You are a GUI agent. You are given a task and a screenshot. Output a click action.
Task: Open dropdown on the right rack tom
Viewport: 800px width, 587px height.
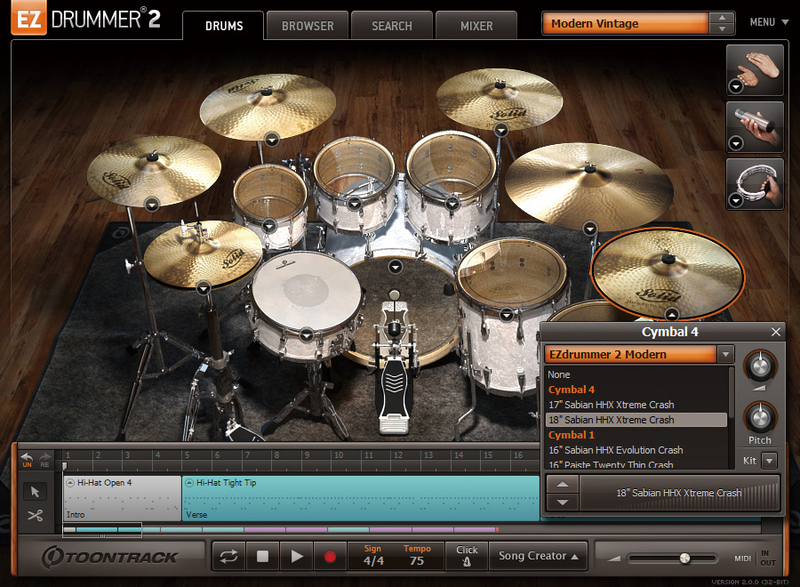pyautogui.click(x=452, y=204)
